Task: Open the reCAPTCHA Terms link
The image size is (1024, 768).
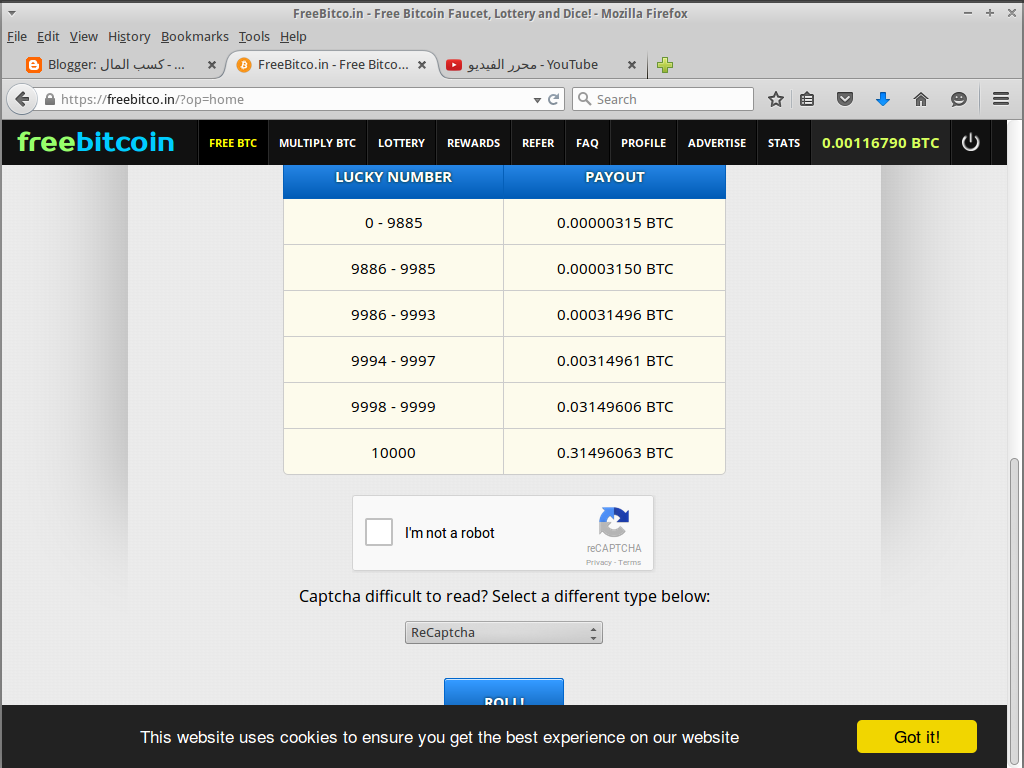Action: (x=630, y=562)
